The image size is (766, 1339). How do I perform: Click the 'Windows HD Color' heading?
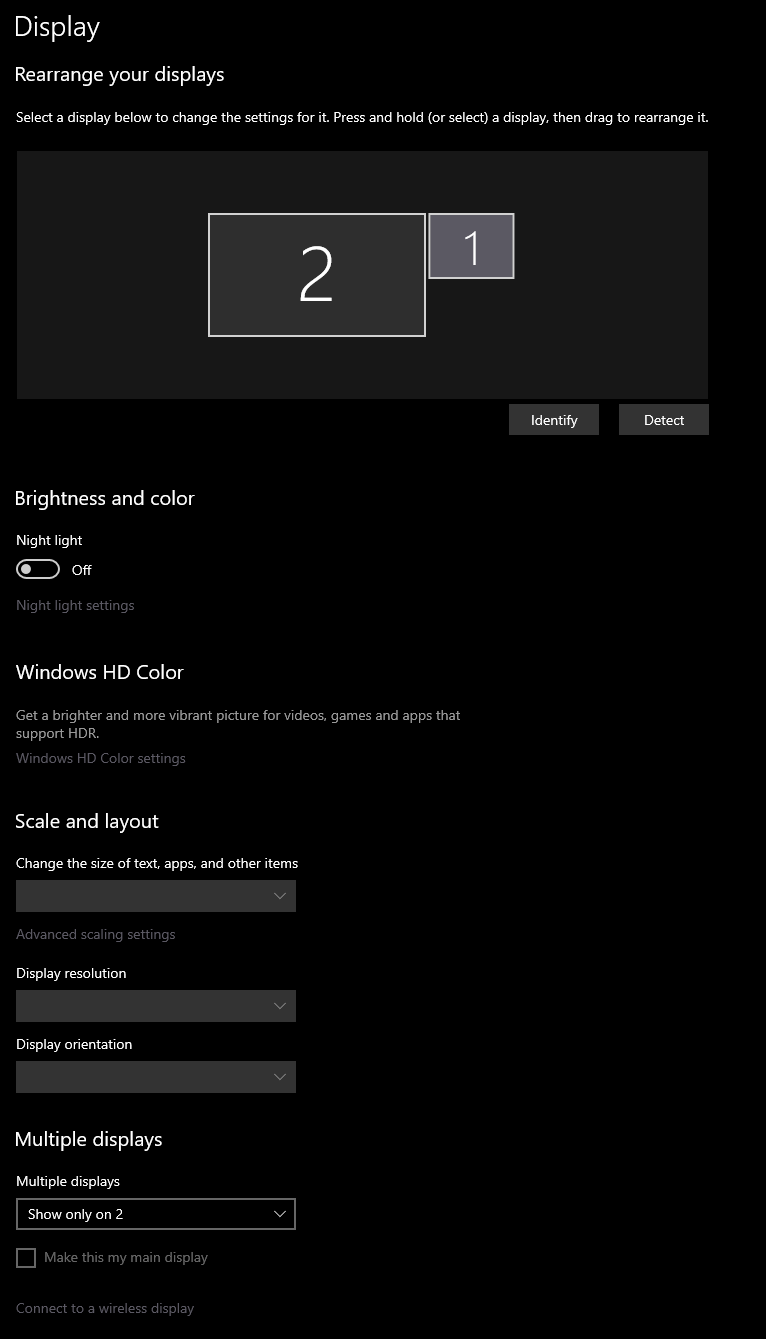[x=100, y=672]
